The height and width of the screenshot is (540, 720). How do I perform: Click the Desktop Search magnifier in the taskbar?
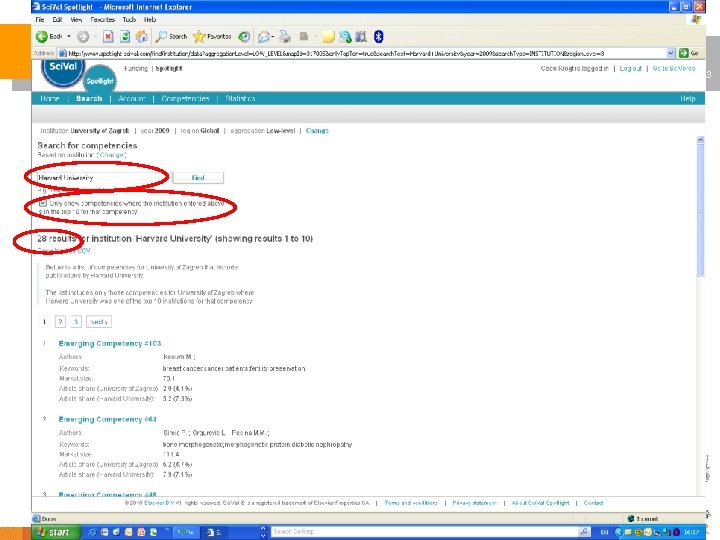point(584,532)
